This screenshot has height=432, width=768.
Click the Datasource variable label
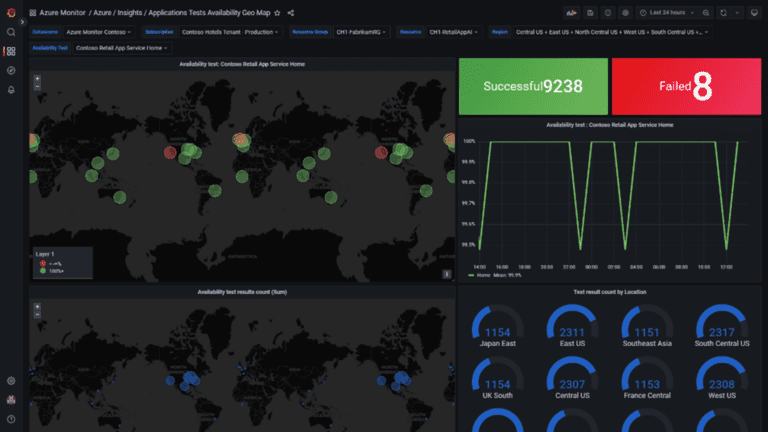pos(45,32)
